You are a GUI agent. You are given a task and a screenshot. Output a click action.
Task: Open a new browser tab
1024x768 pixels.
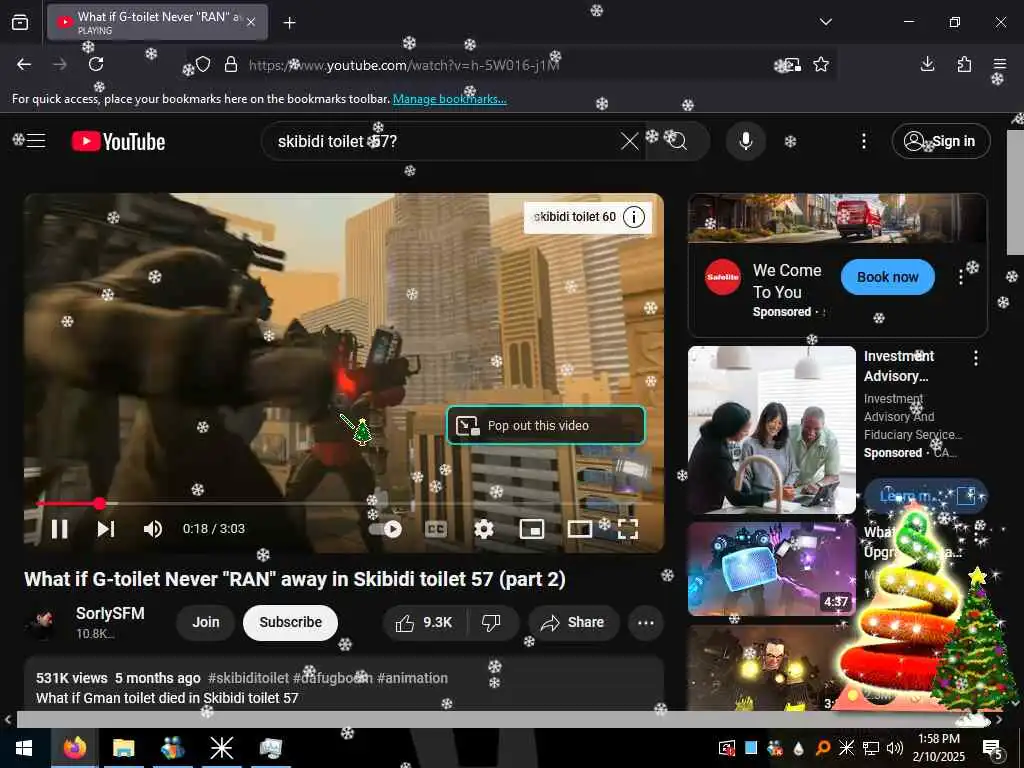[289, 23]
